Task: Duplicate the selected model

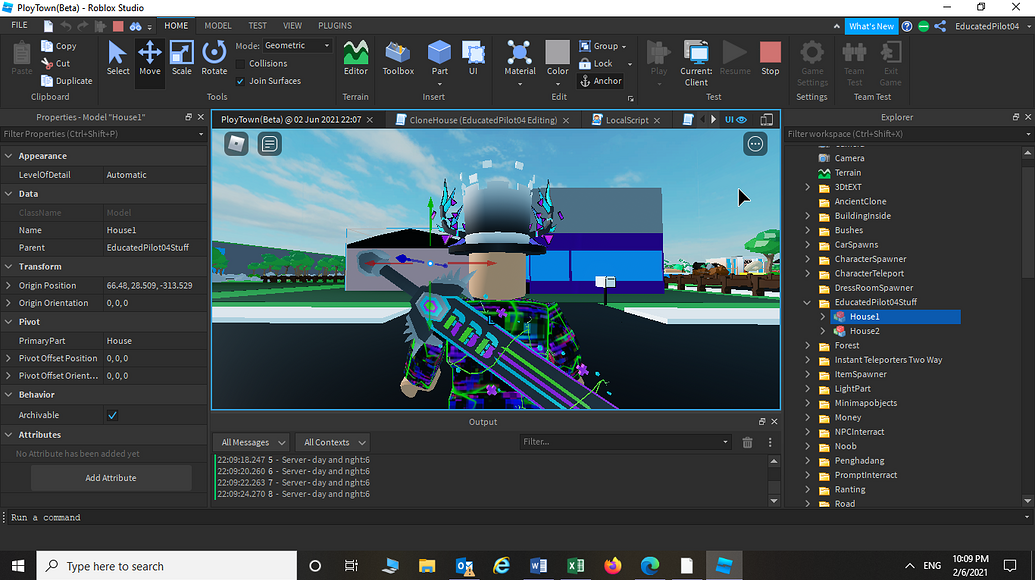Action: click(67, 81)
